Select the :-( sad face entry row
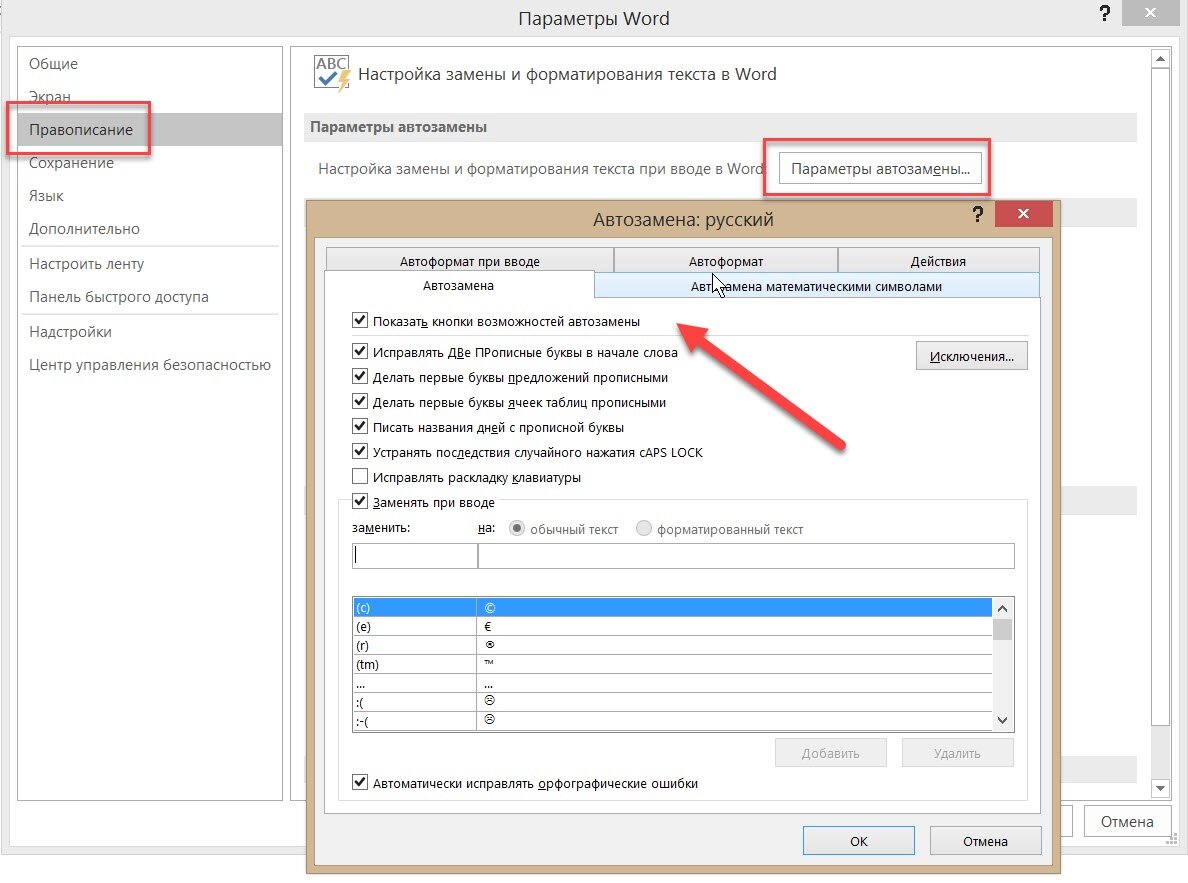 (672, 721)
